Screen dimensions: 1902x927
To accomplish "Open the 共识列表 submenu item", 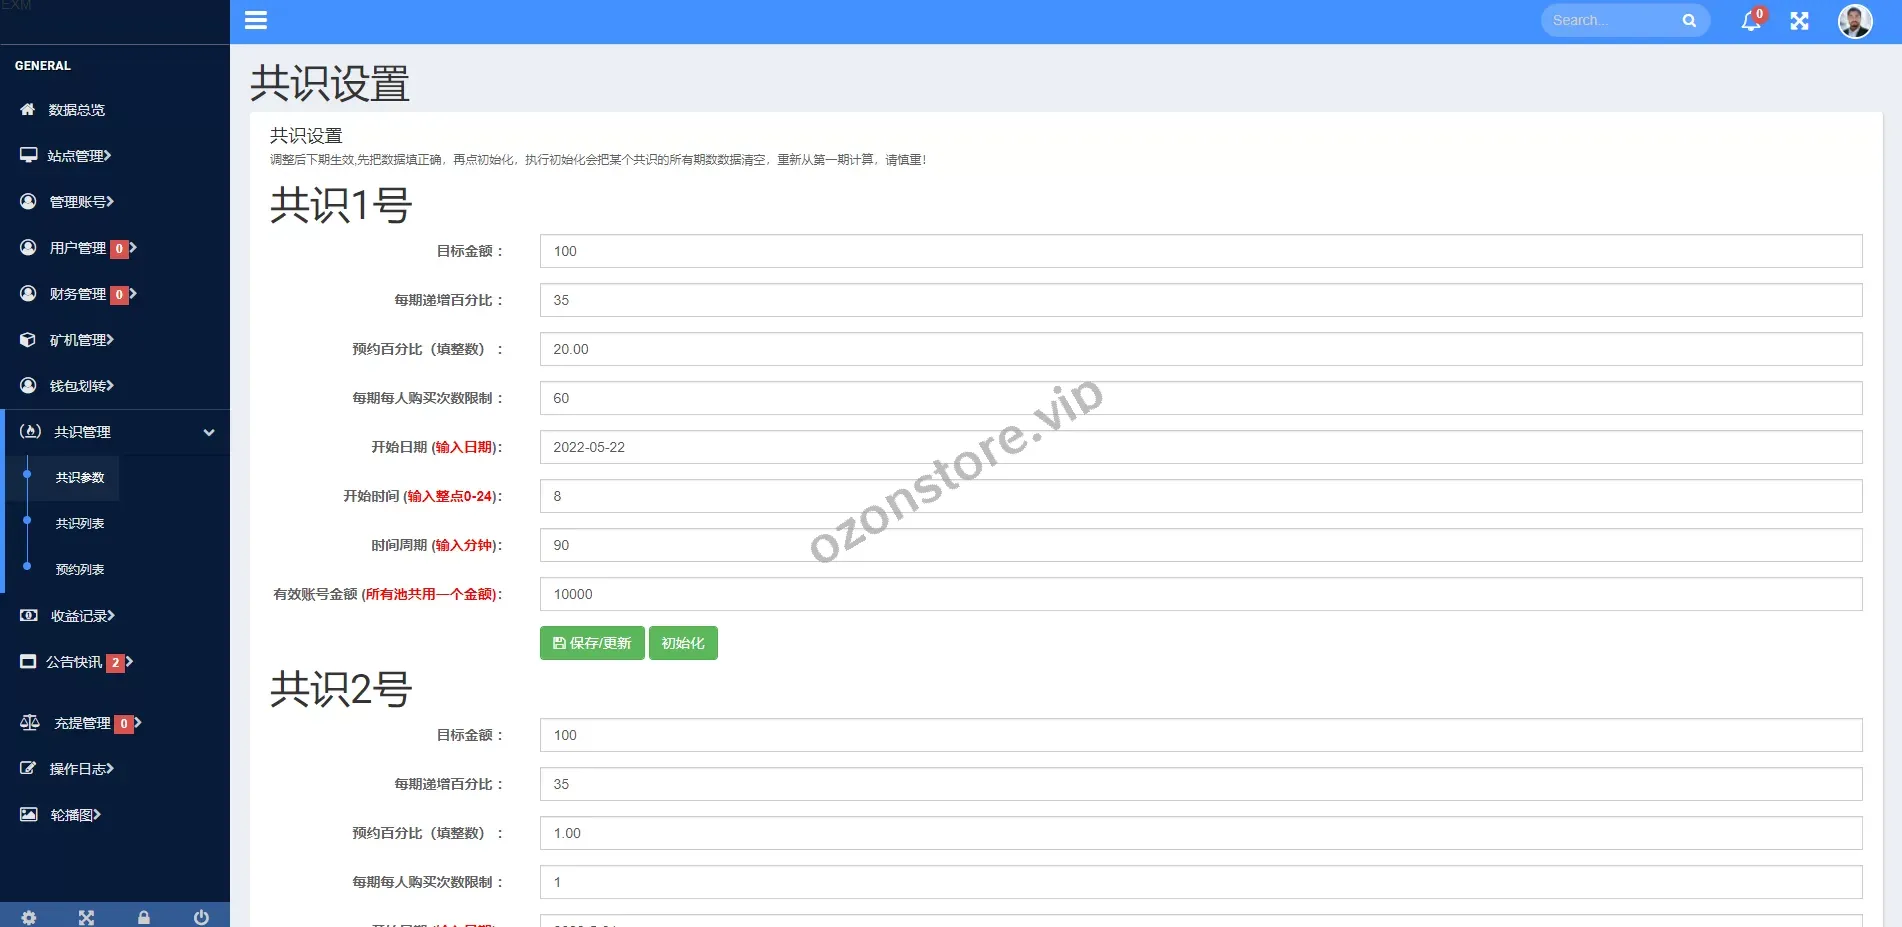I will pyautogui.click(x=80, y=524).
